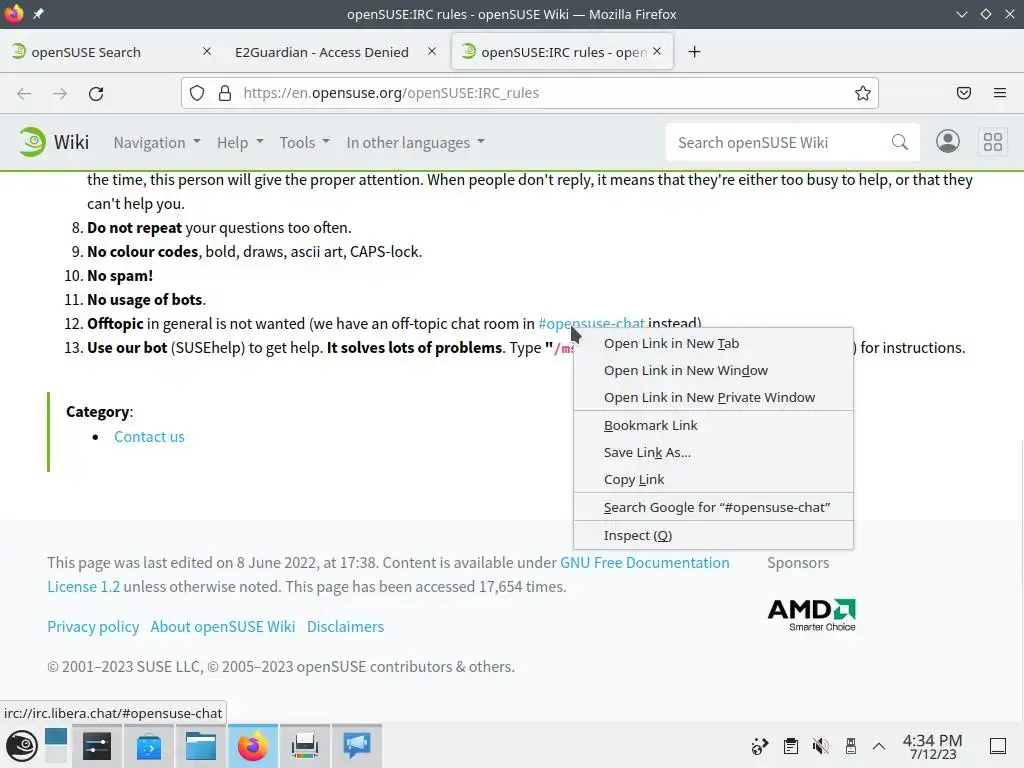Open the user account avatar menu
This screenshot has height=768, width=1024.
[948, 142]
